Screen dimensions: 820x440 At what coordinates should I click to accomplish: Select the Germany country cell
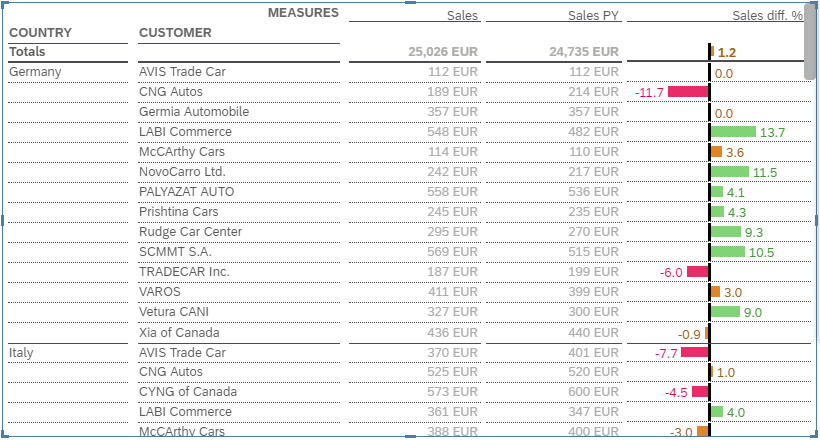click(35, 72)
